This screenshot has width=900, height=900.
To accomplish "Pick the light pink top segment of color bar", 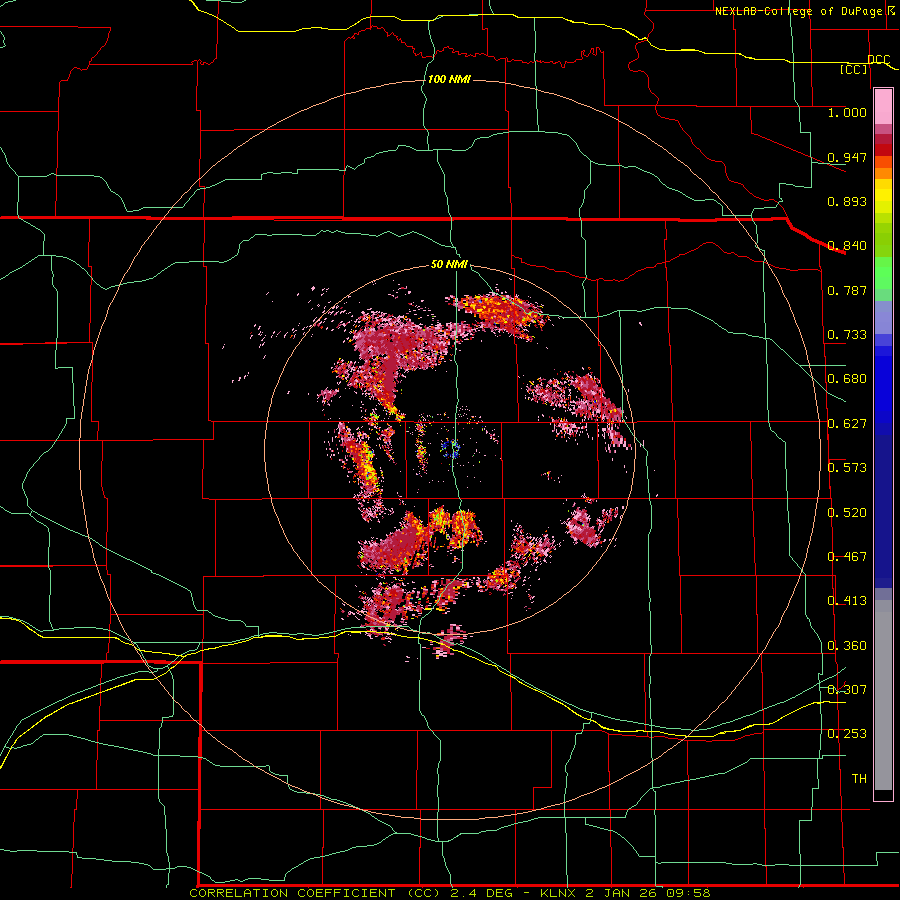I will point(883,107).
